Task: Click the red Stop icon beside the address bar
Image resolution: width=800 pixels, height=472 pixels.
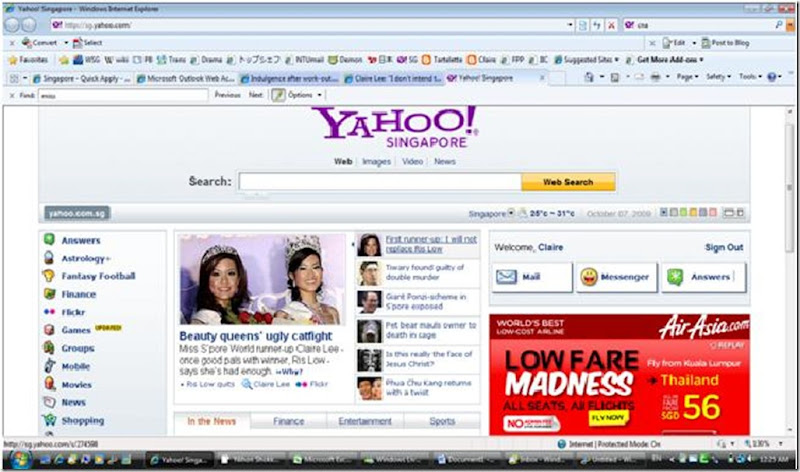Action: click(611, 25)
